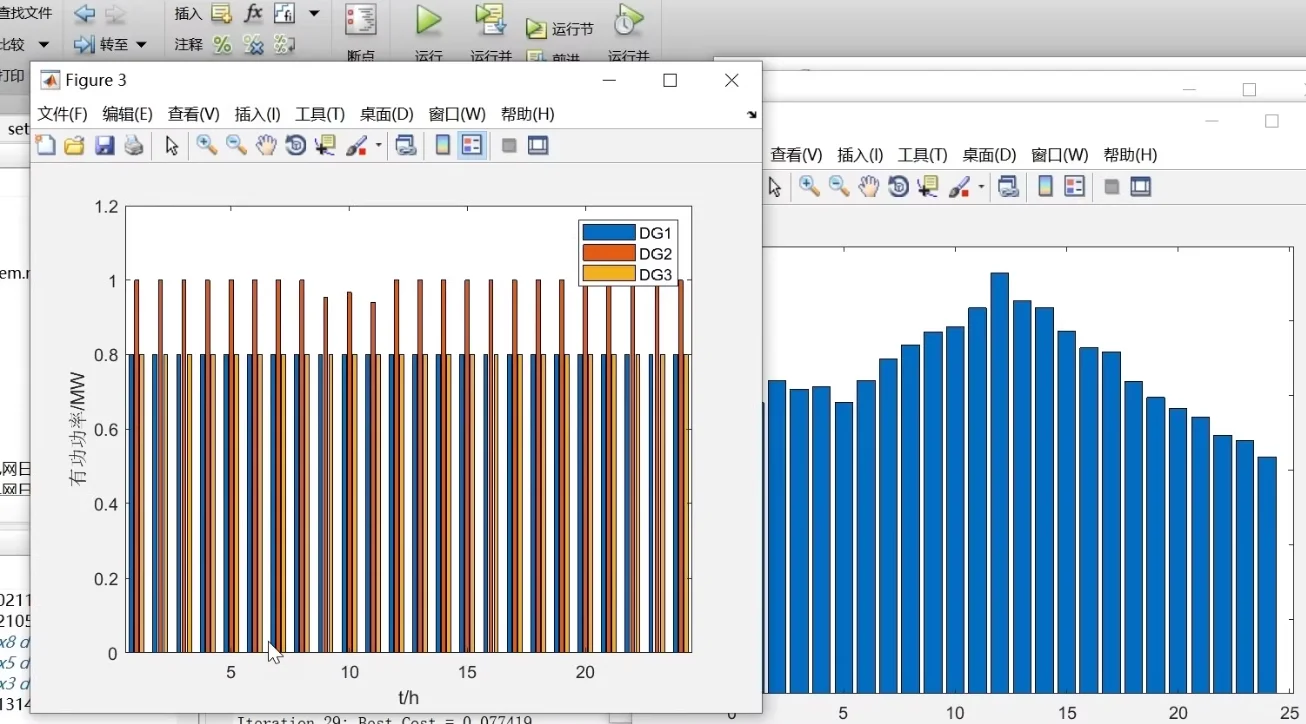Click Back navigation arrow in MATLAB editor toolstrip
Image resolution: width=1306 pixels, height=724 pixels.
point(84,14)
